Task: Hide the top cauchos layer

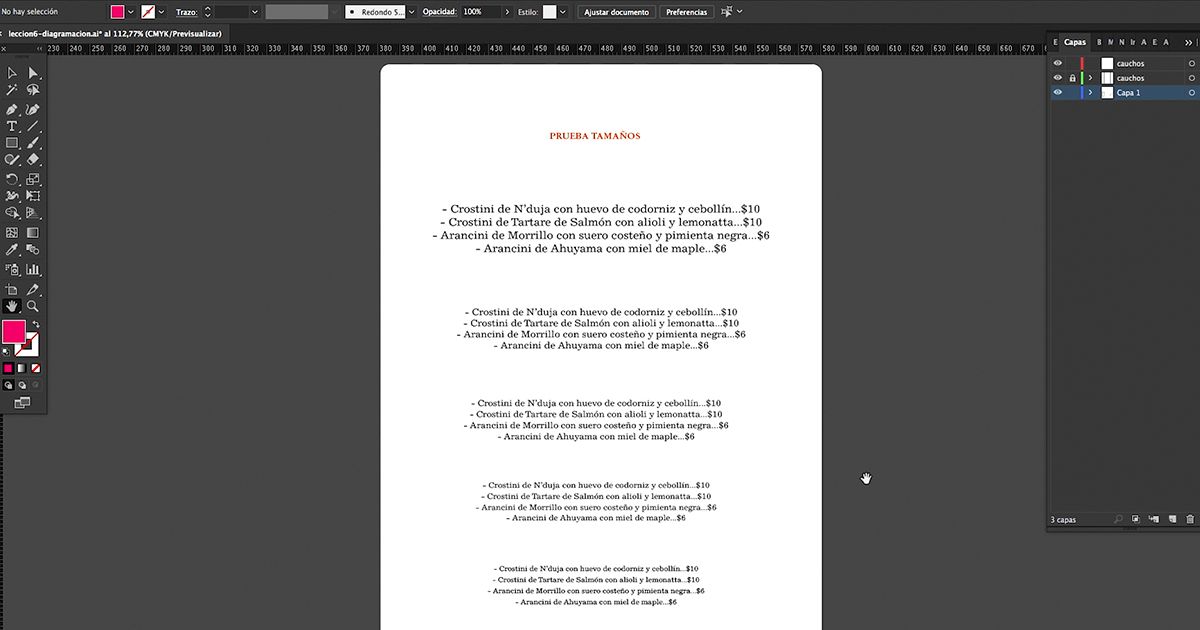Action: tap(1058, 63)
